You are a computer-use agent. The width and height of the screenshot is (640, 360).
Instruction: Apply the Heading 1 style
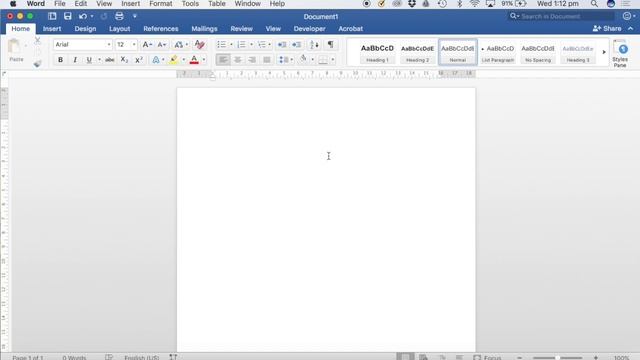(x=377, y=52)
